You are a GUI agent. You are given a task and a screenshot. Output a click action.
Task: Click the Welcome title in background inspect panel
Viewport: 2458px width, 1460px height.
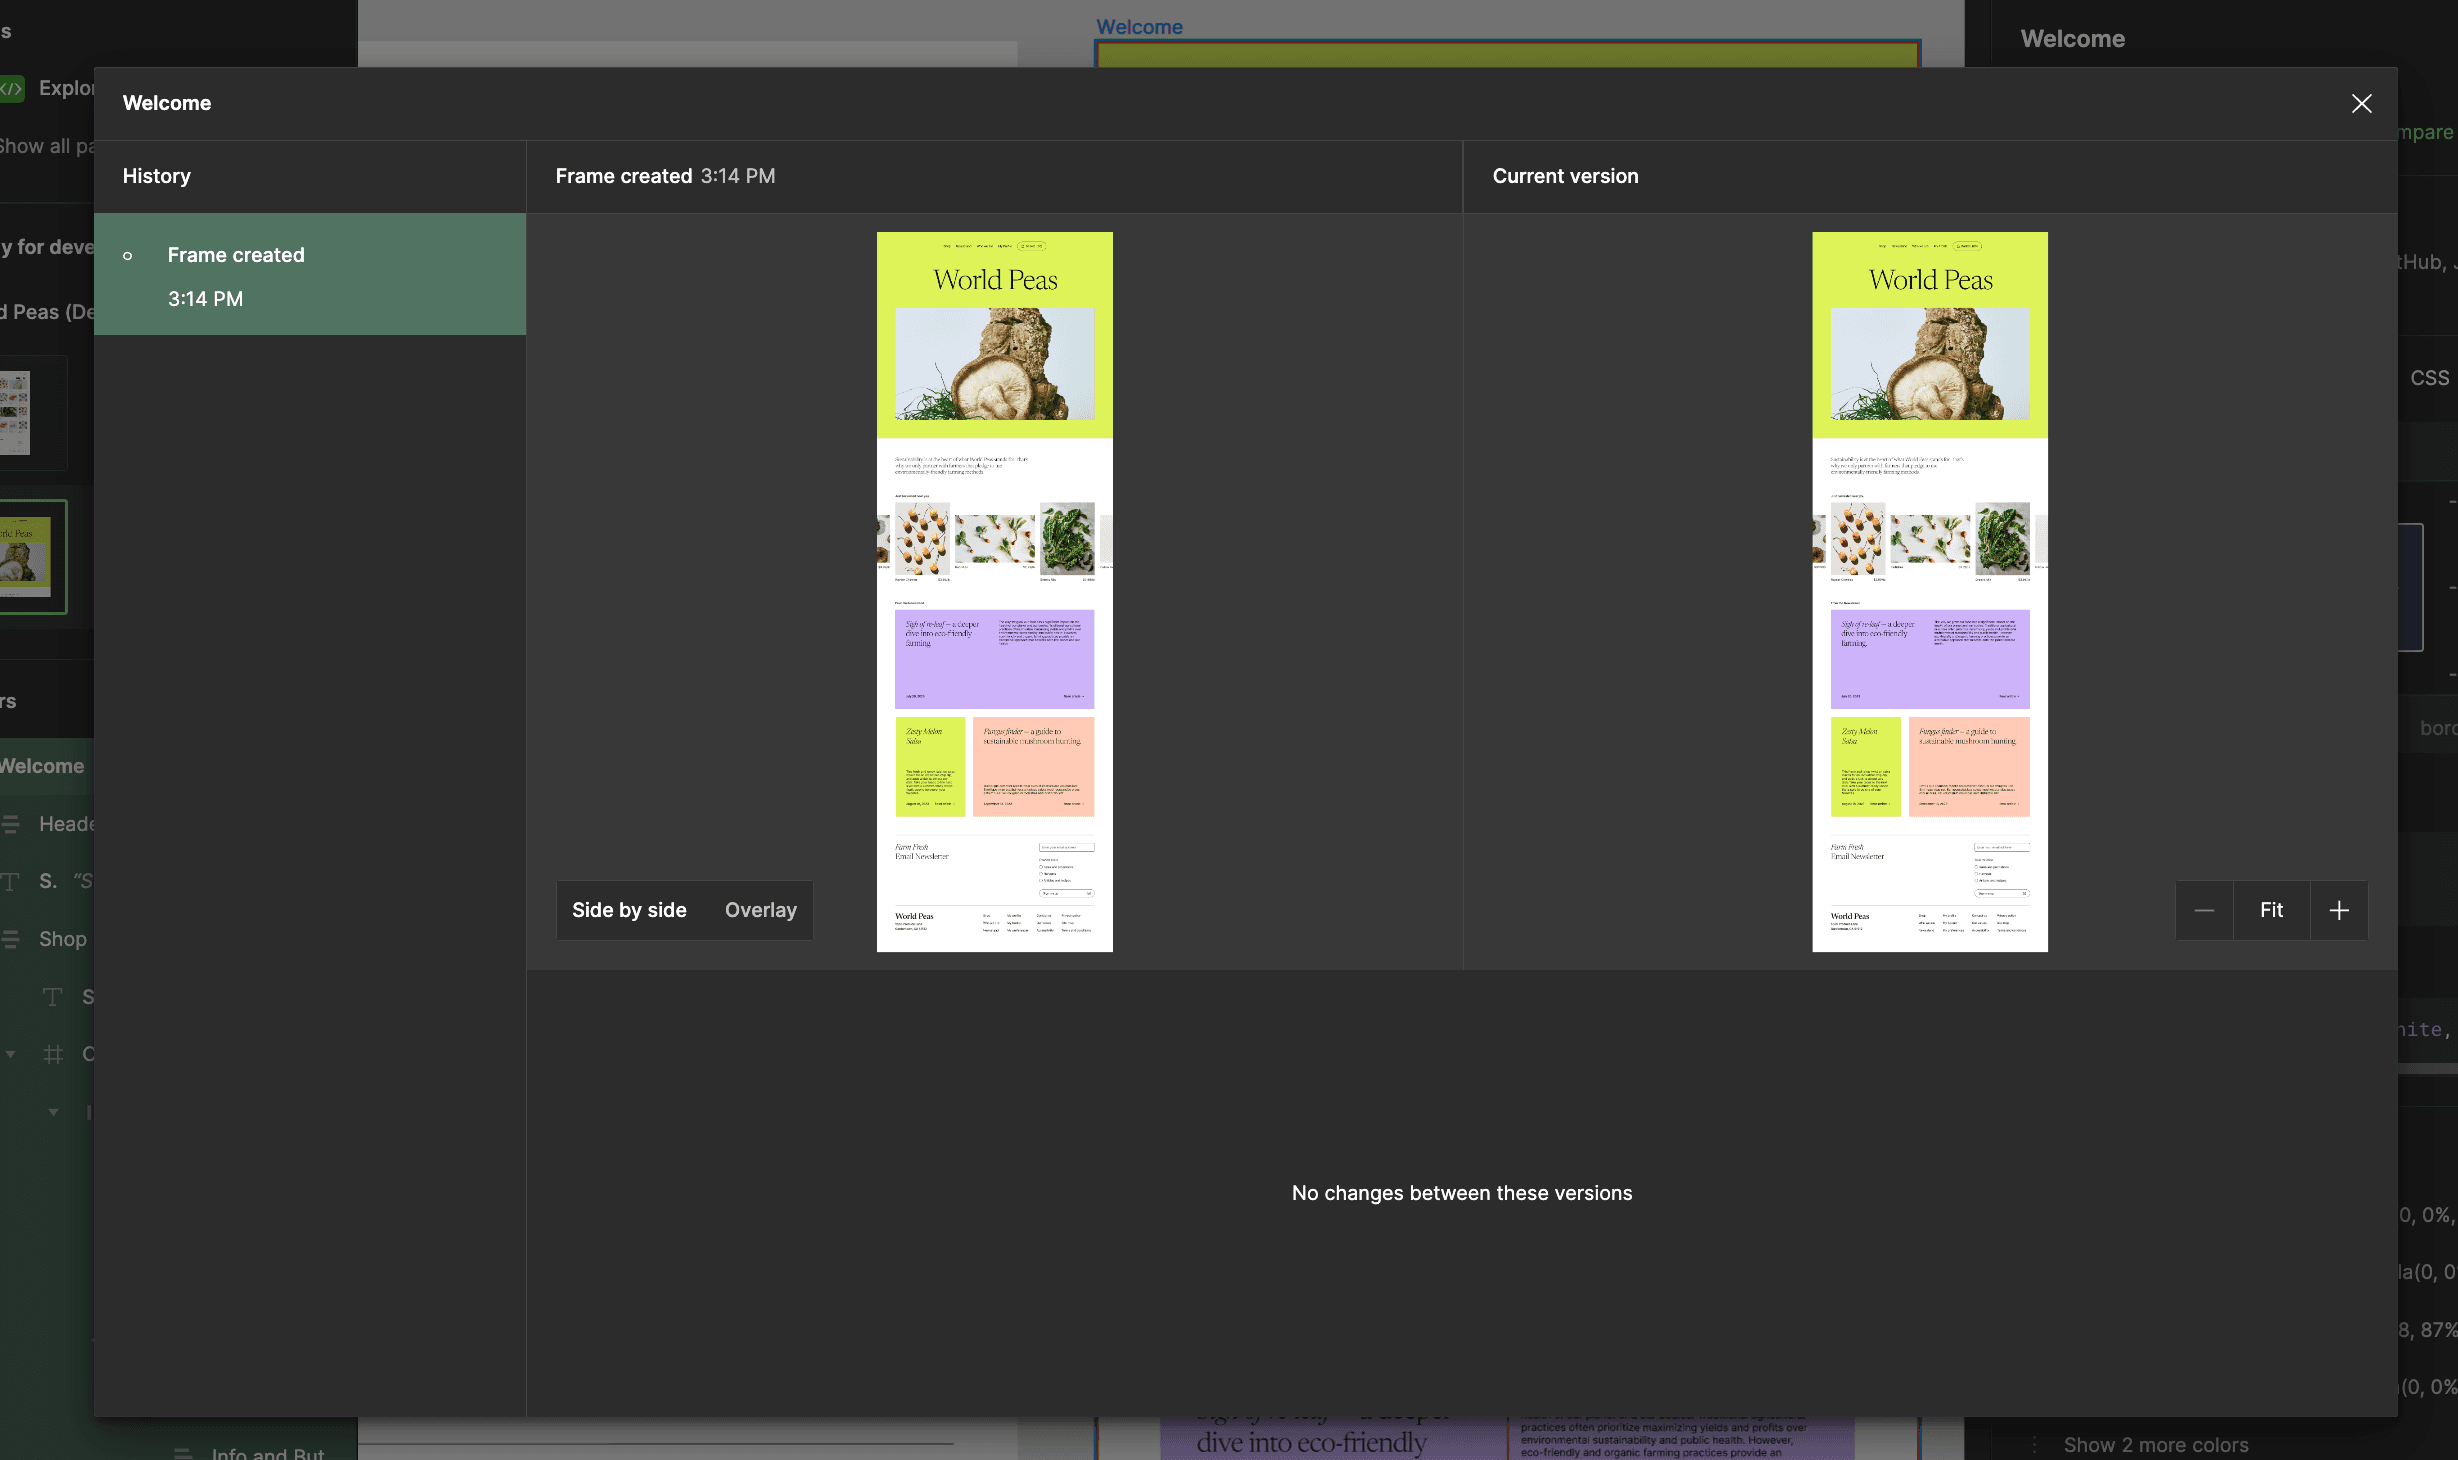pos(2073,39)
